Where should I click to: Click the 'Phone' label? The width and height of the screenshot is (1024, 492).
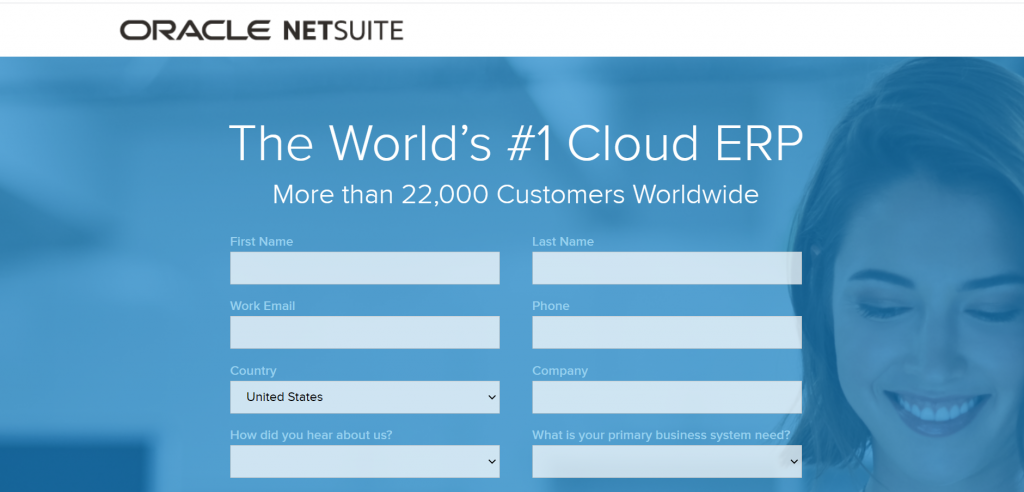(551, 306)
